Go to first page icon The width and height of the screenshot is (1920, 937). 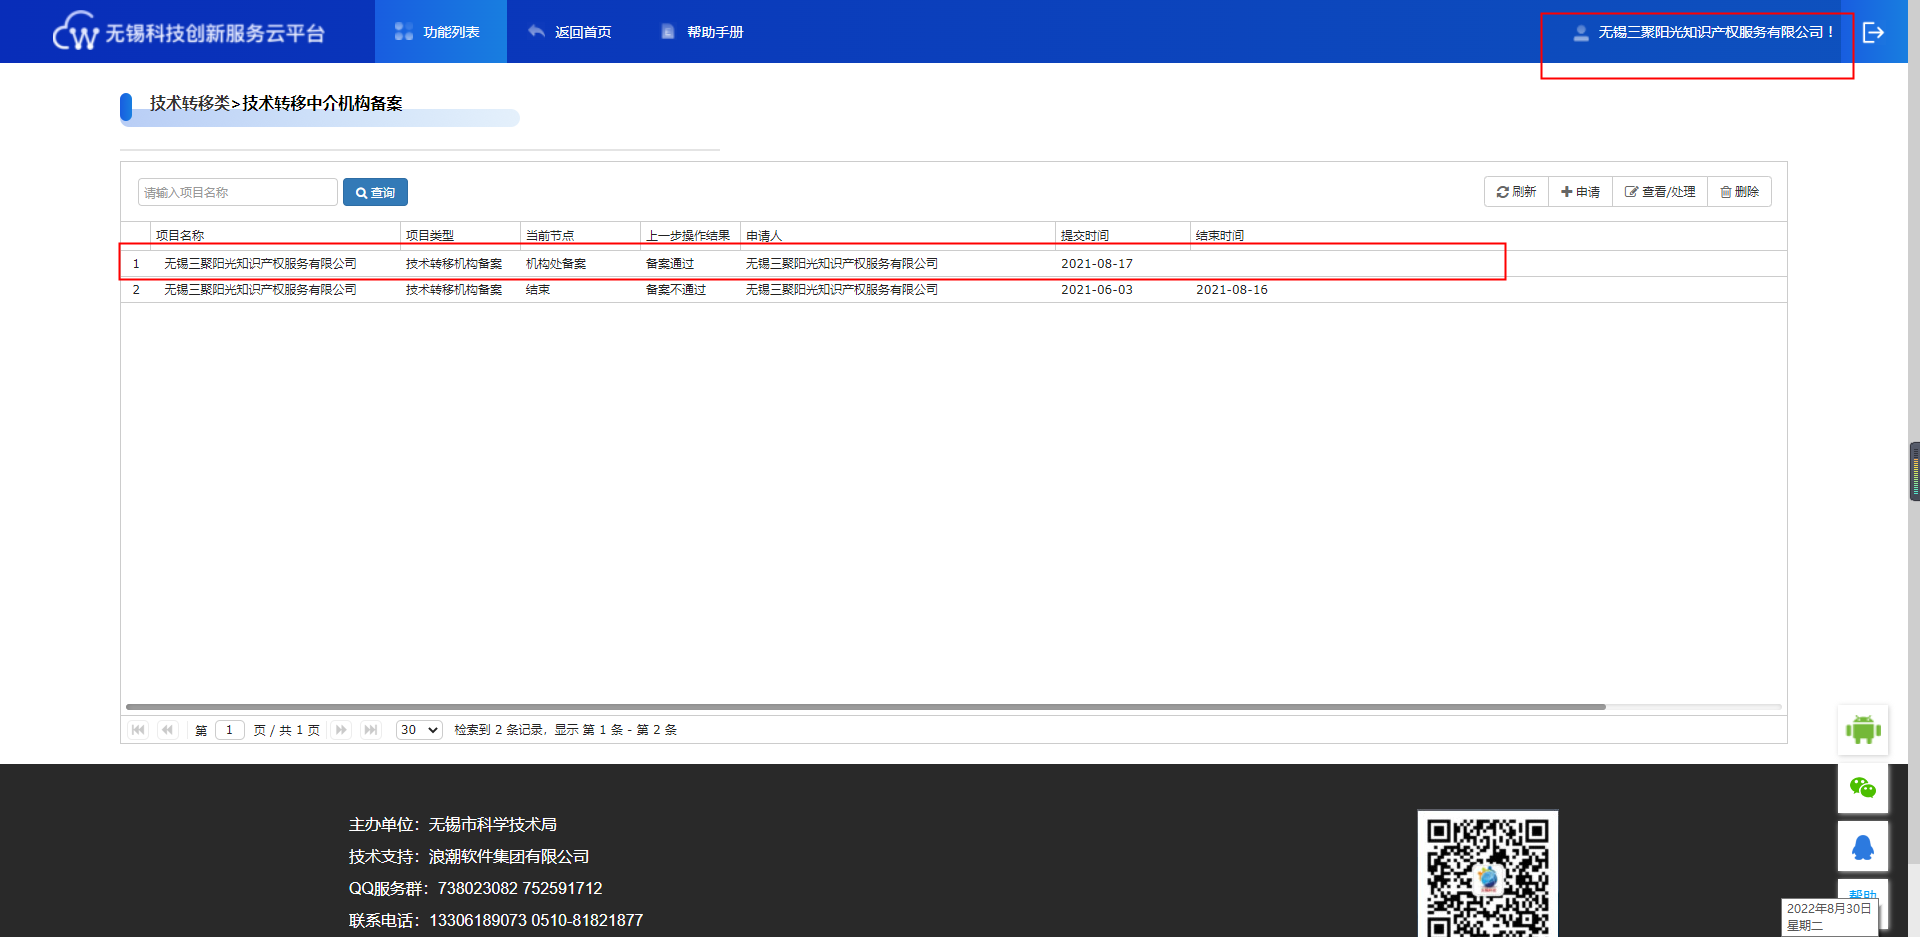pos(138,730)
